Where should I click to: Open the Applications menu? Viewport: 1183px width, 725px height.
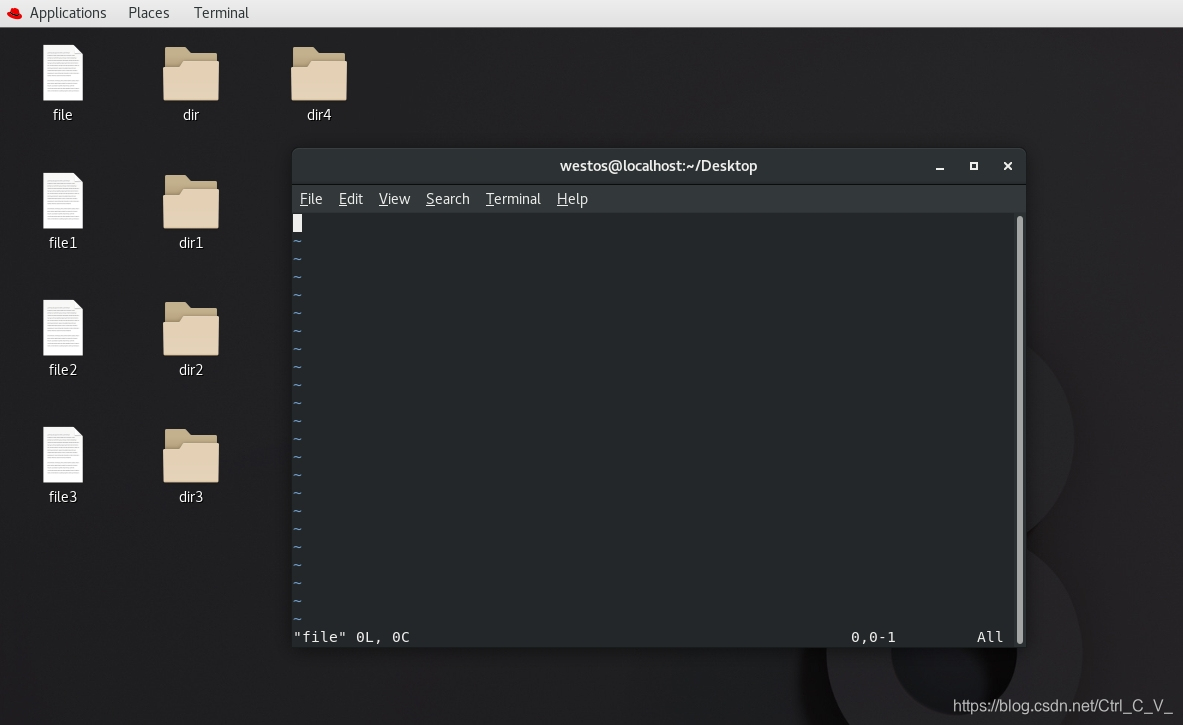pos(68,13)
